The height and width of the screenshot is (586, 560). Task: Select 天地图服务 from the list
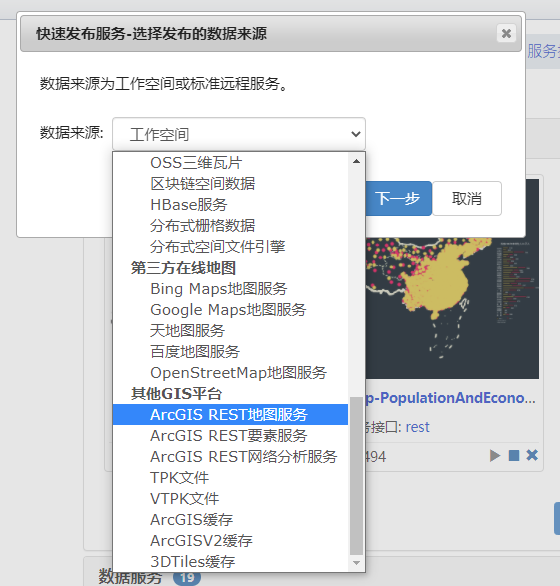pos(230,330)
